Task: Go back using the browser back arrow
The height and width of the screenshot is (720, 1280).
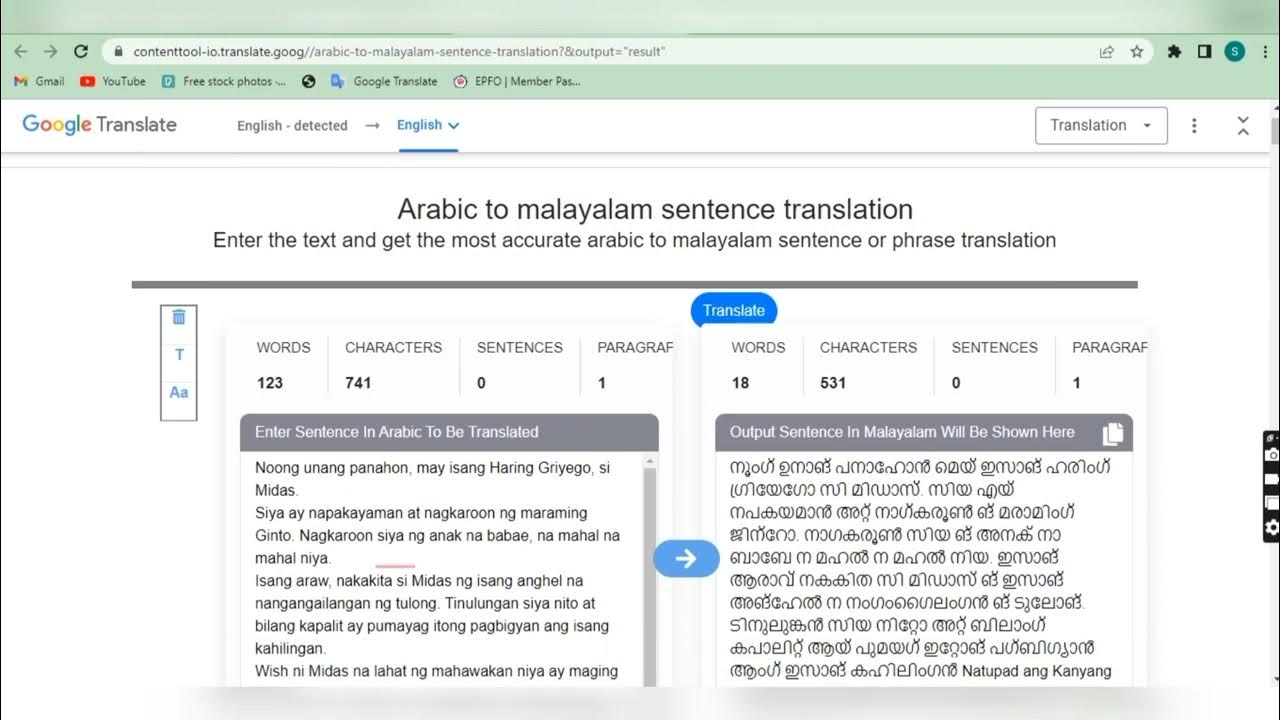Action: 21,51
